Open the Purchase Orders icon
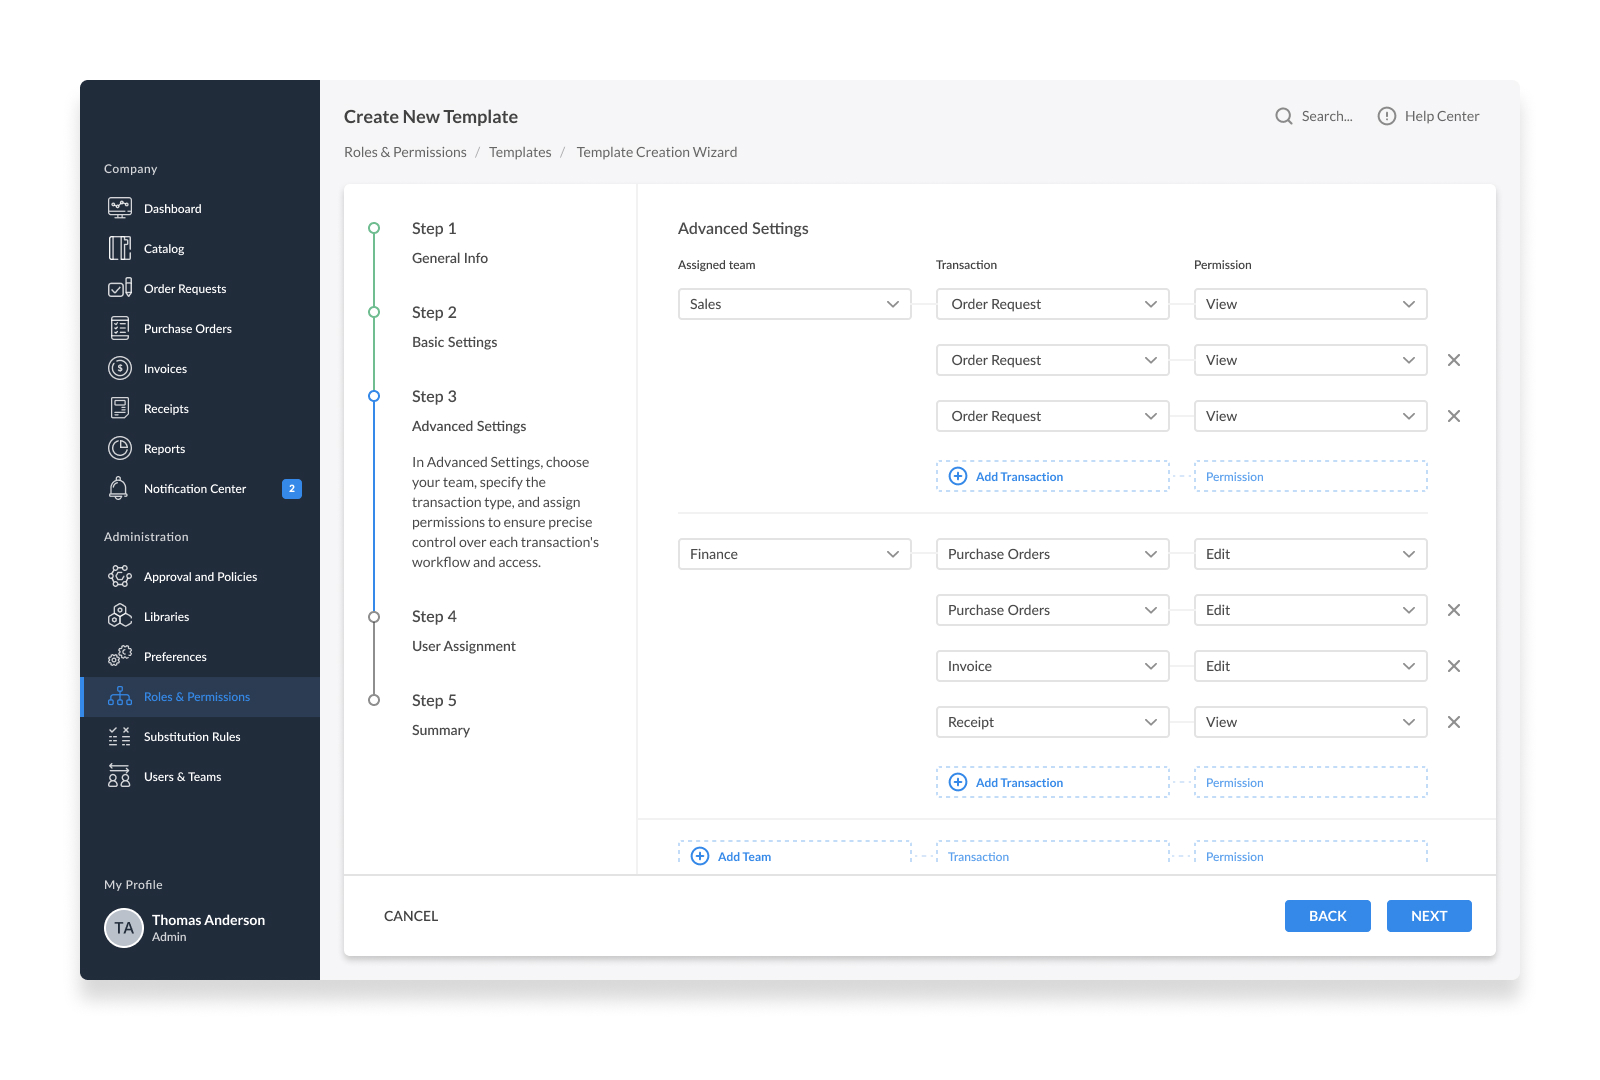This screenshot has height=1080, width=1600. (120, 328)
